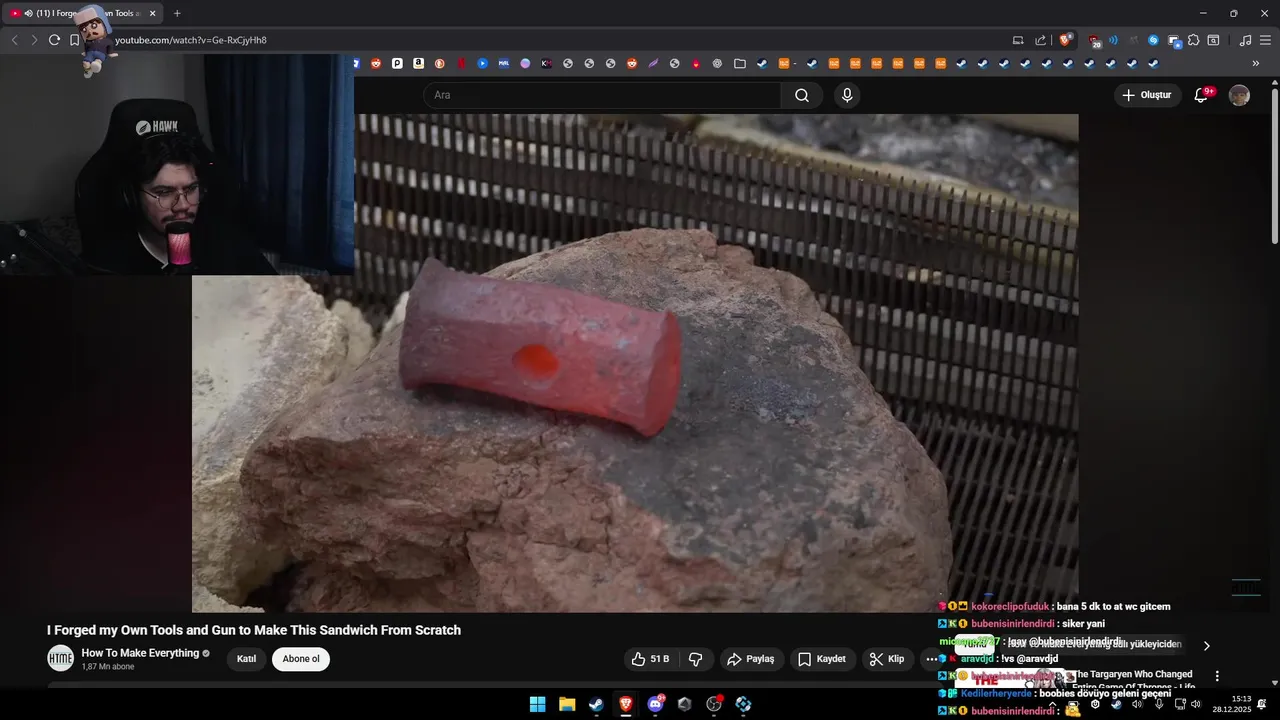Show hidden bookmarks via double-chevron
This screenshot has height=720, width=1280.
tap(1256, 63)
